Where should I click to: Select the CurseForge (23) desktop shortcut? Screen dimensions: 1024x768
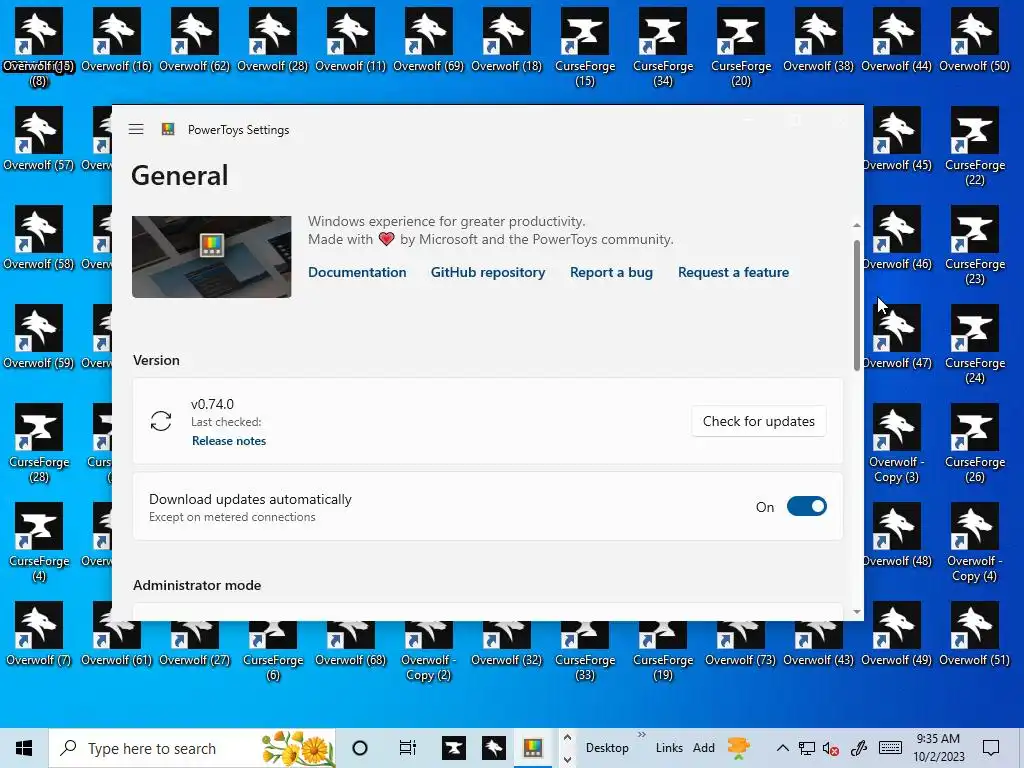[x=974, y=246]
